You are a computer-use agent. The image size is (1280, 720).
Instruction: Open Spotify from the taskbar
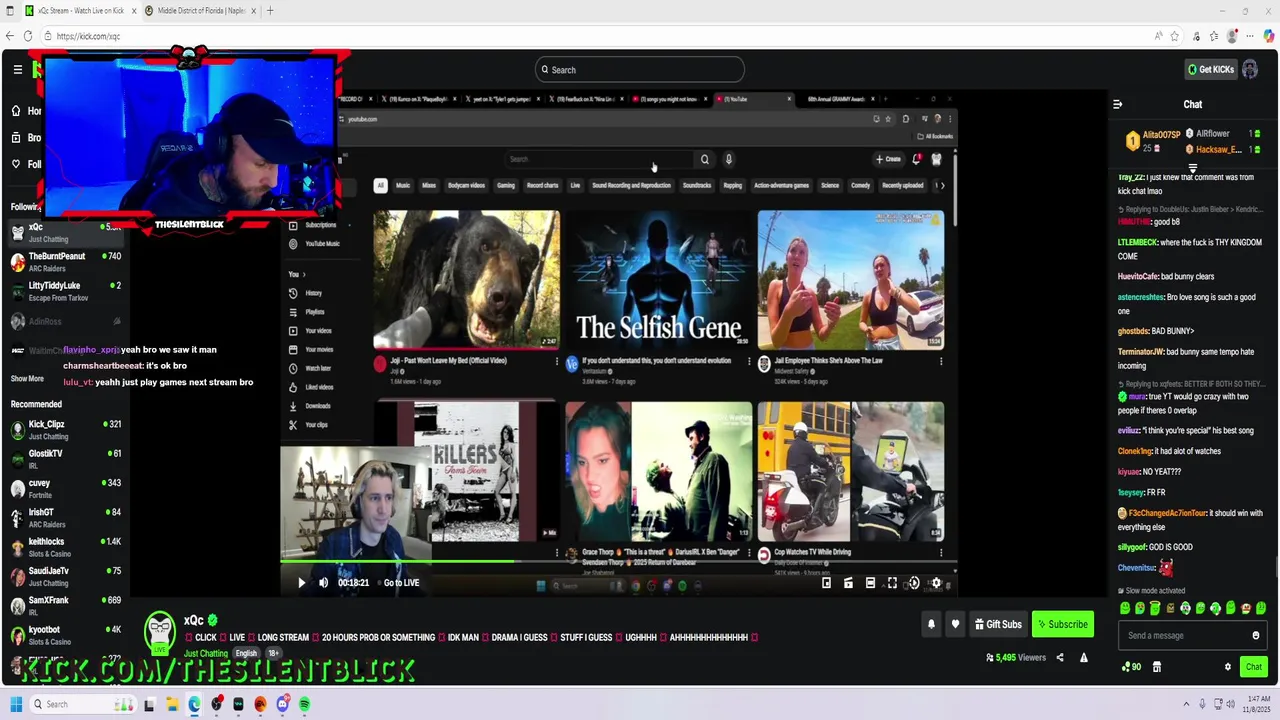(304, 704)
